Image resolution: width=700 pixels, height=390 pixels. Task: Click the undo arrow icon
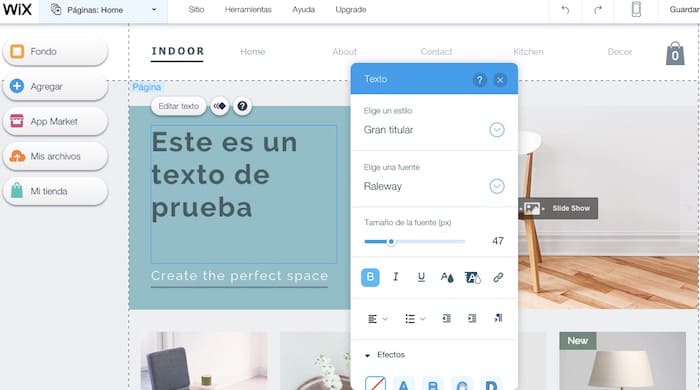pos(565,10)
